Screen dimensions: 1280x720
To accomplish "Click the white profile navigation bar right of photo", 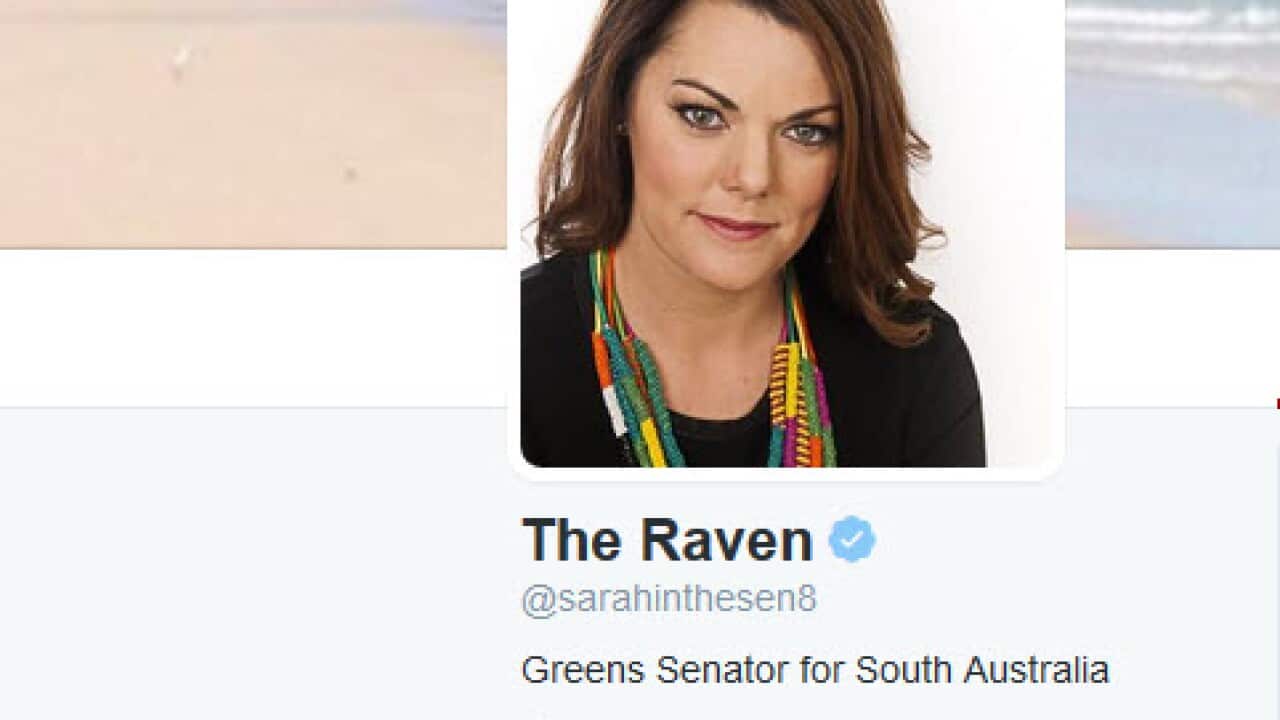I will coord(1172,328).
